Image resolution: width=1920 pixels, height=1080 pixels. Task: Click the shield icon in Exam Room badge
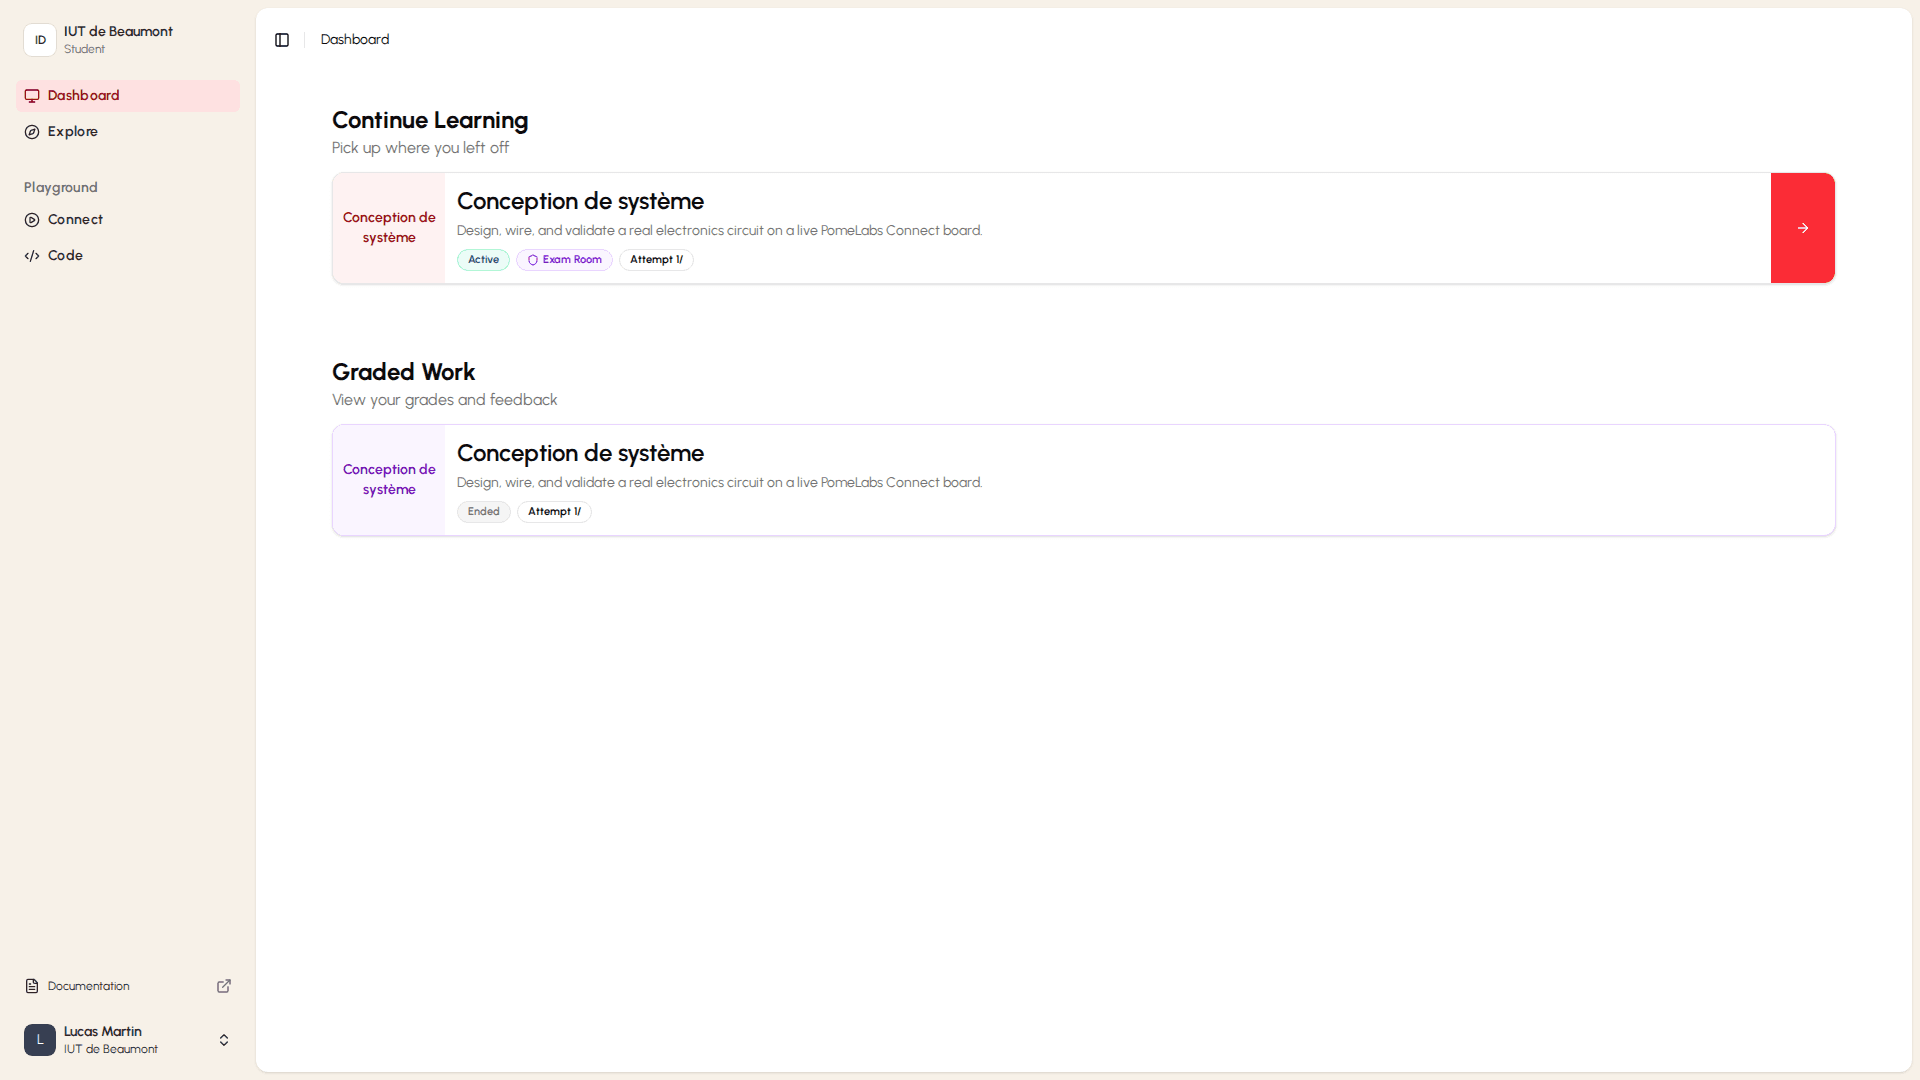[533, 260]
